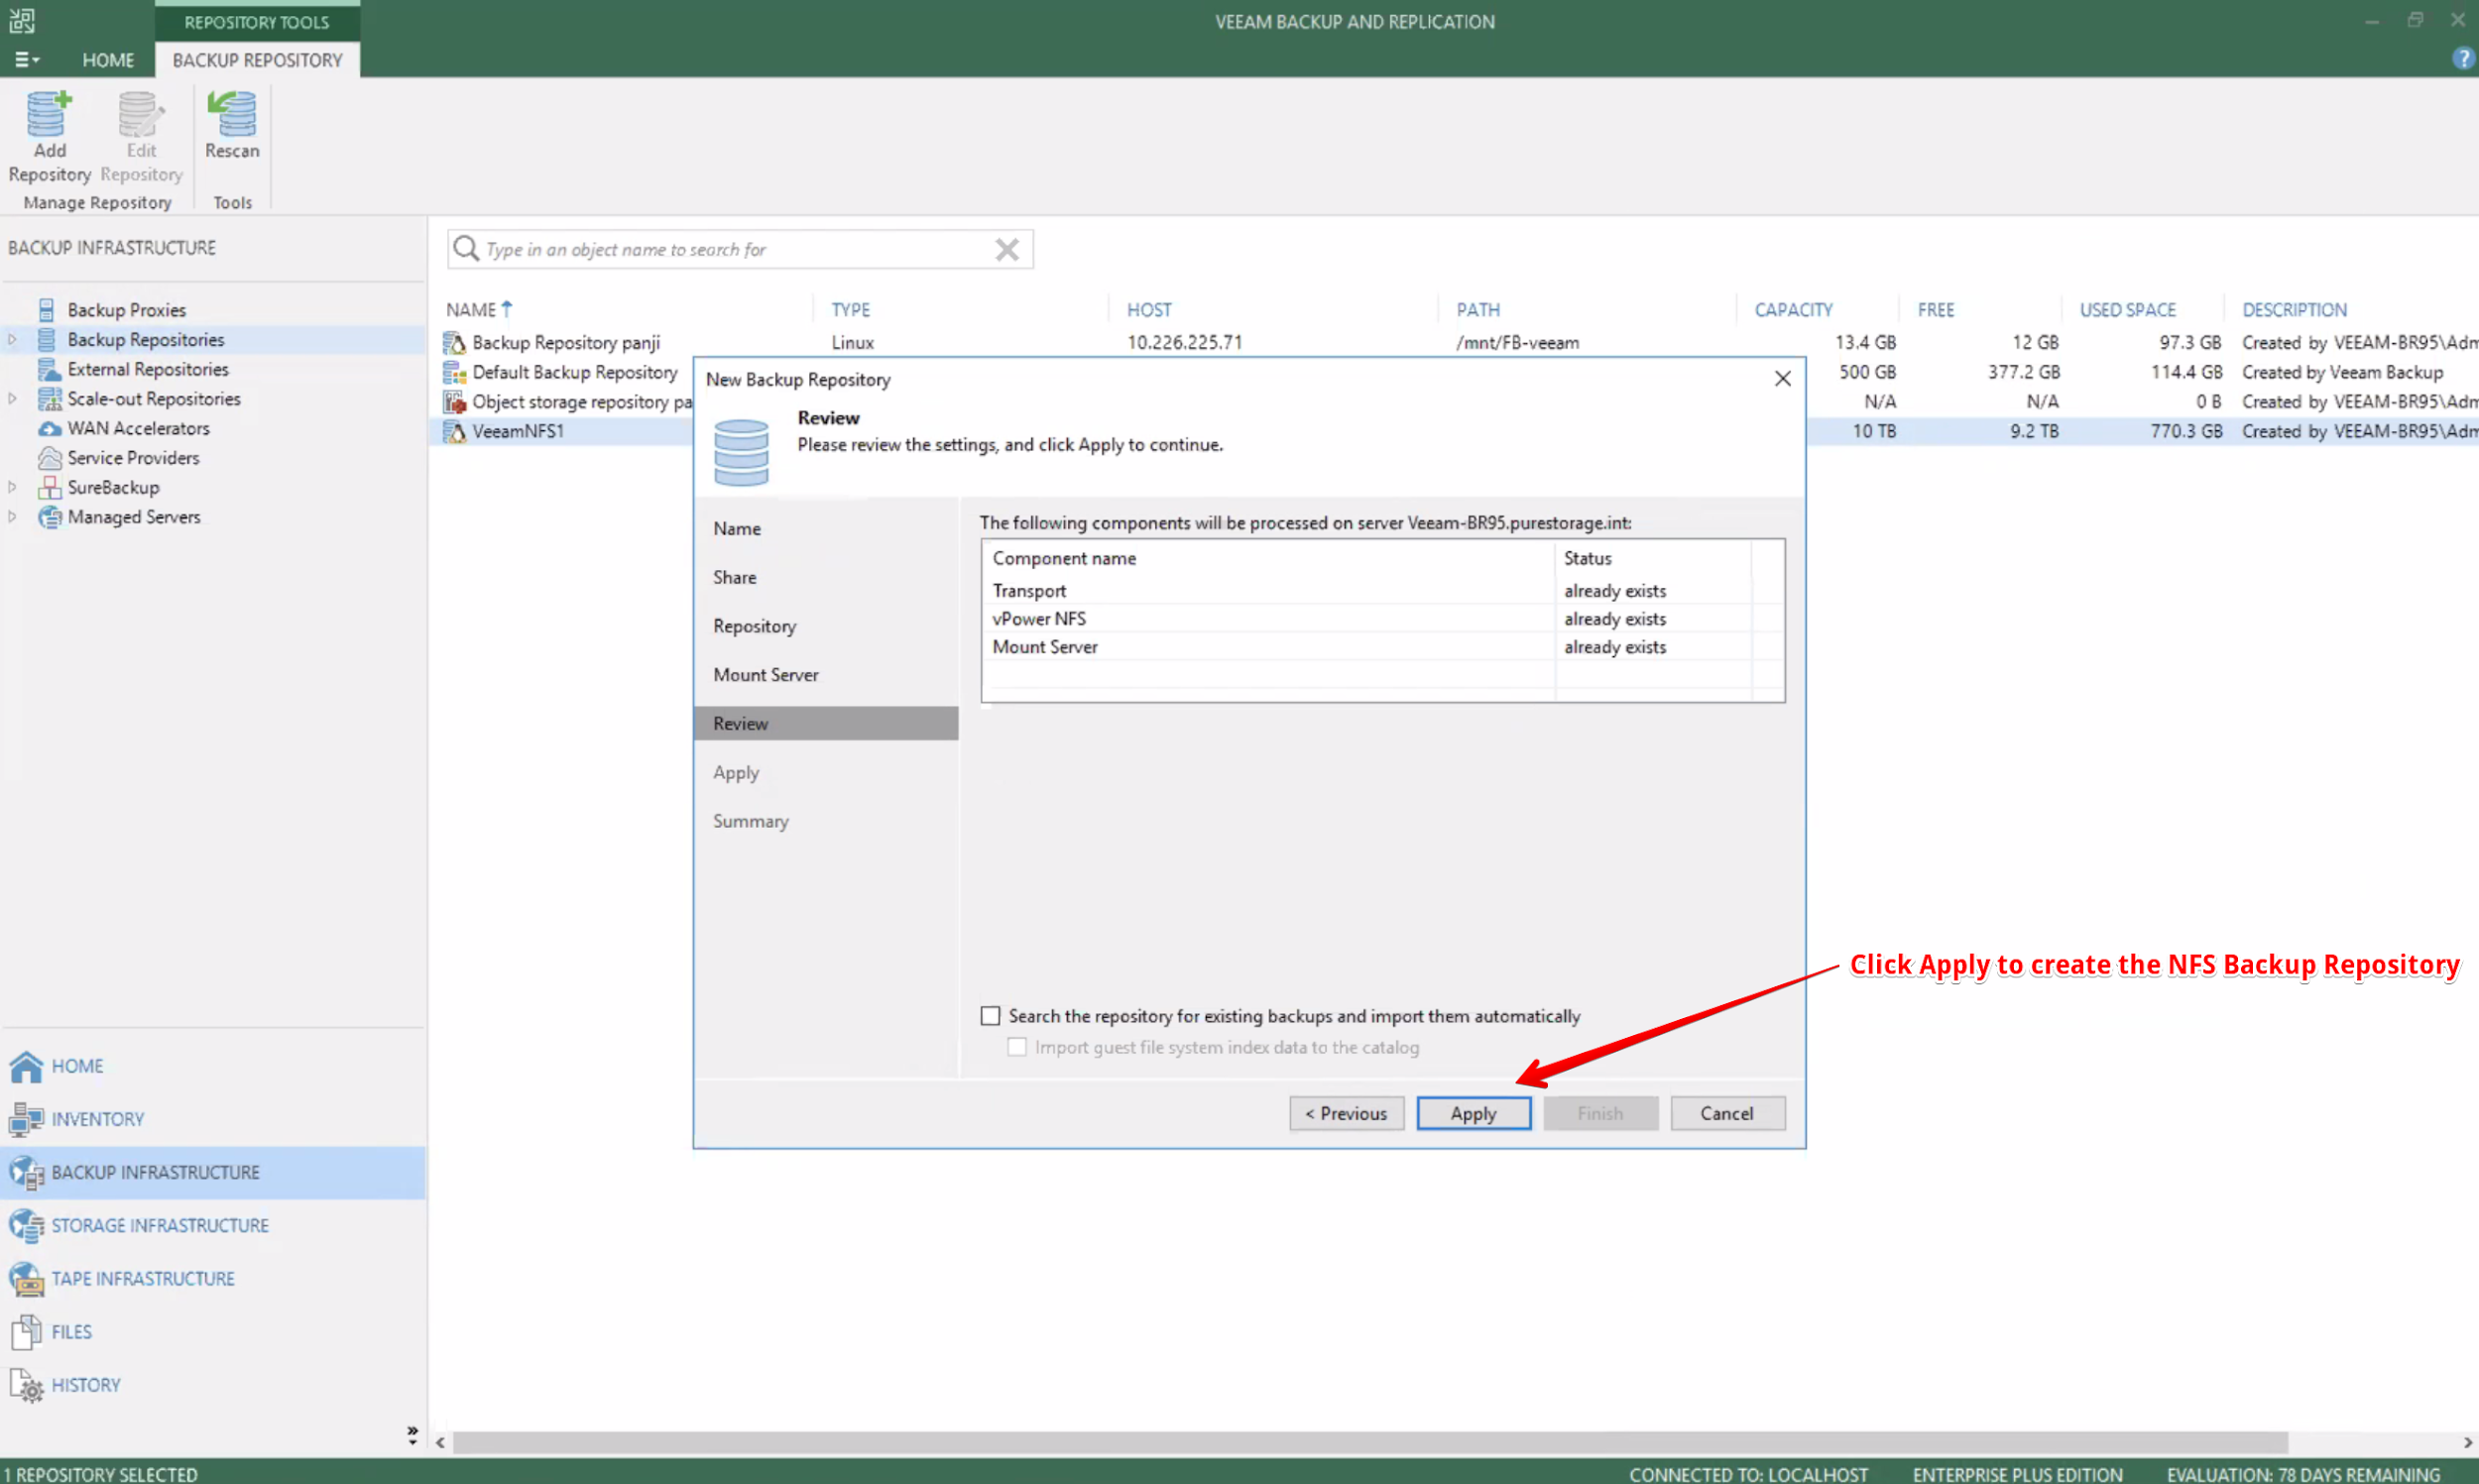Select Backup Repositories tree node
Screen dimensions: 2479x1484
145,340
